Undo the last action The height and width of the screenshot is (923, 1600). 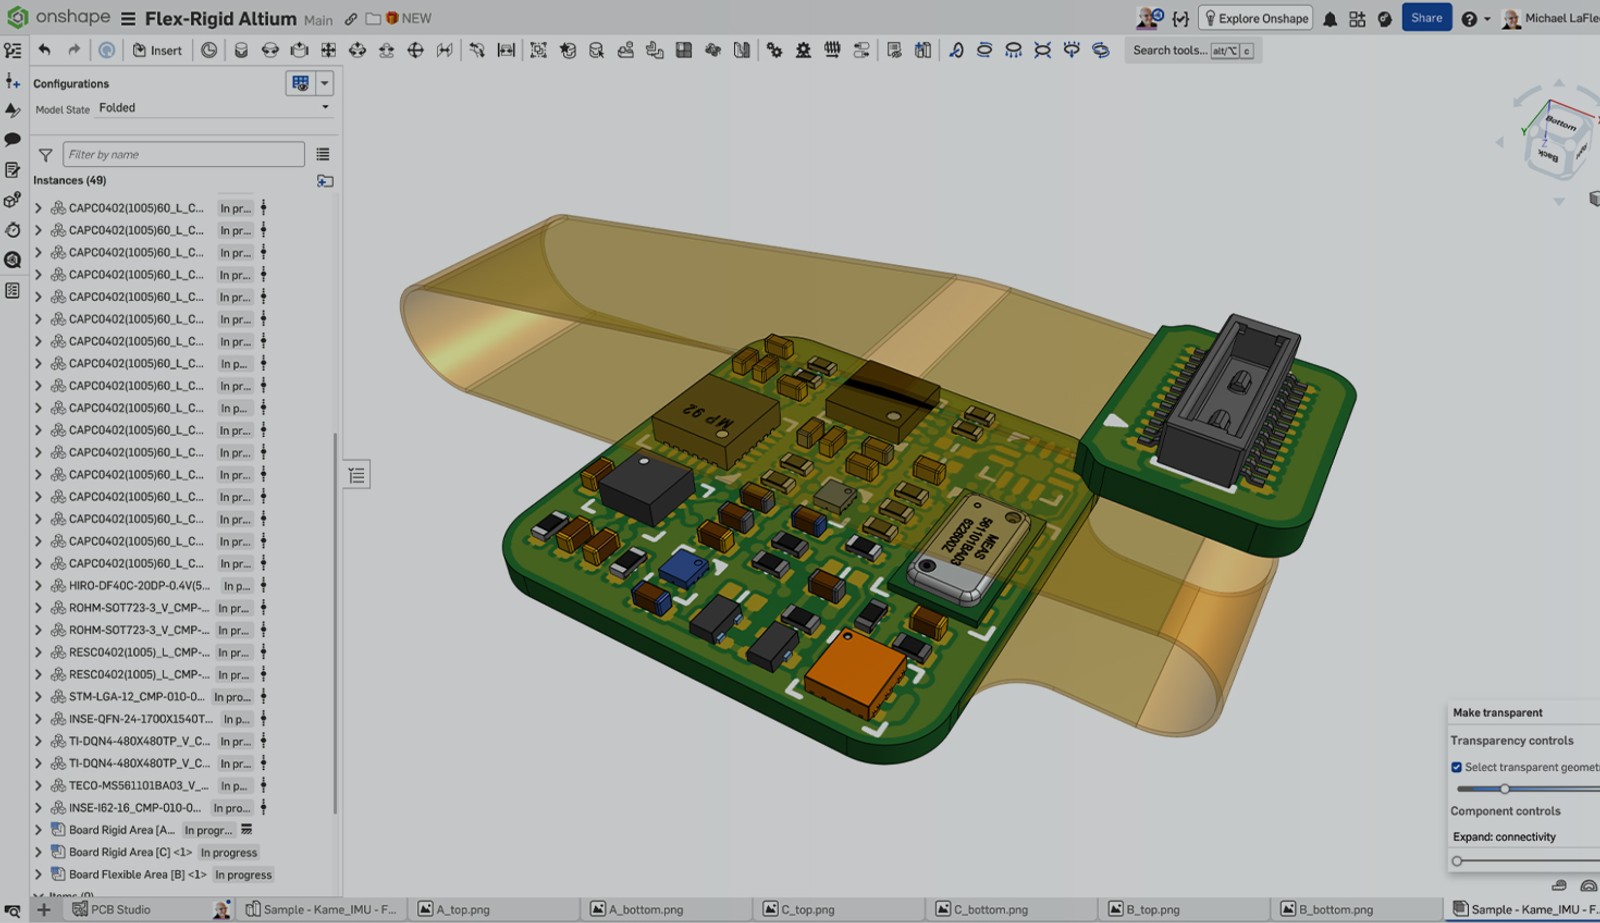[x=44, y=50]
